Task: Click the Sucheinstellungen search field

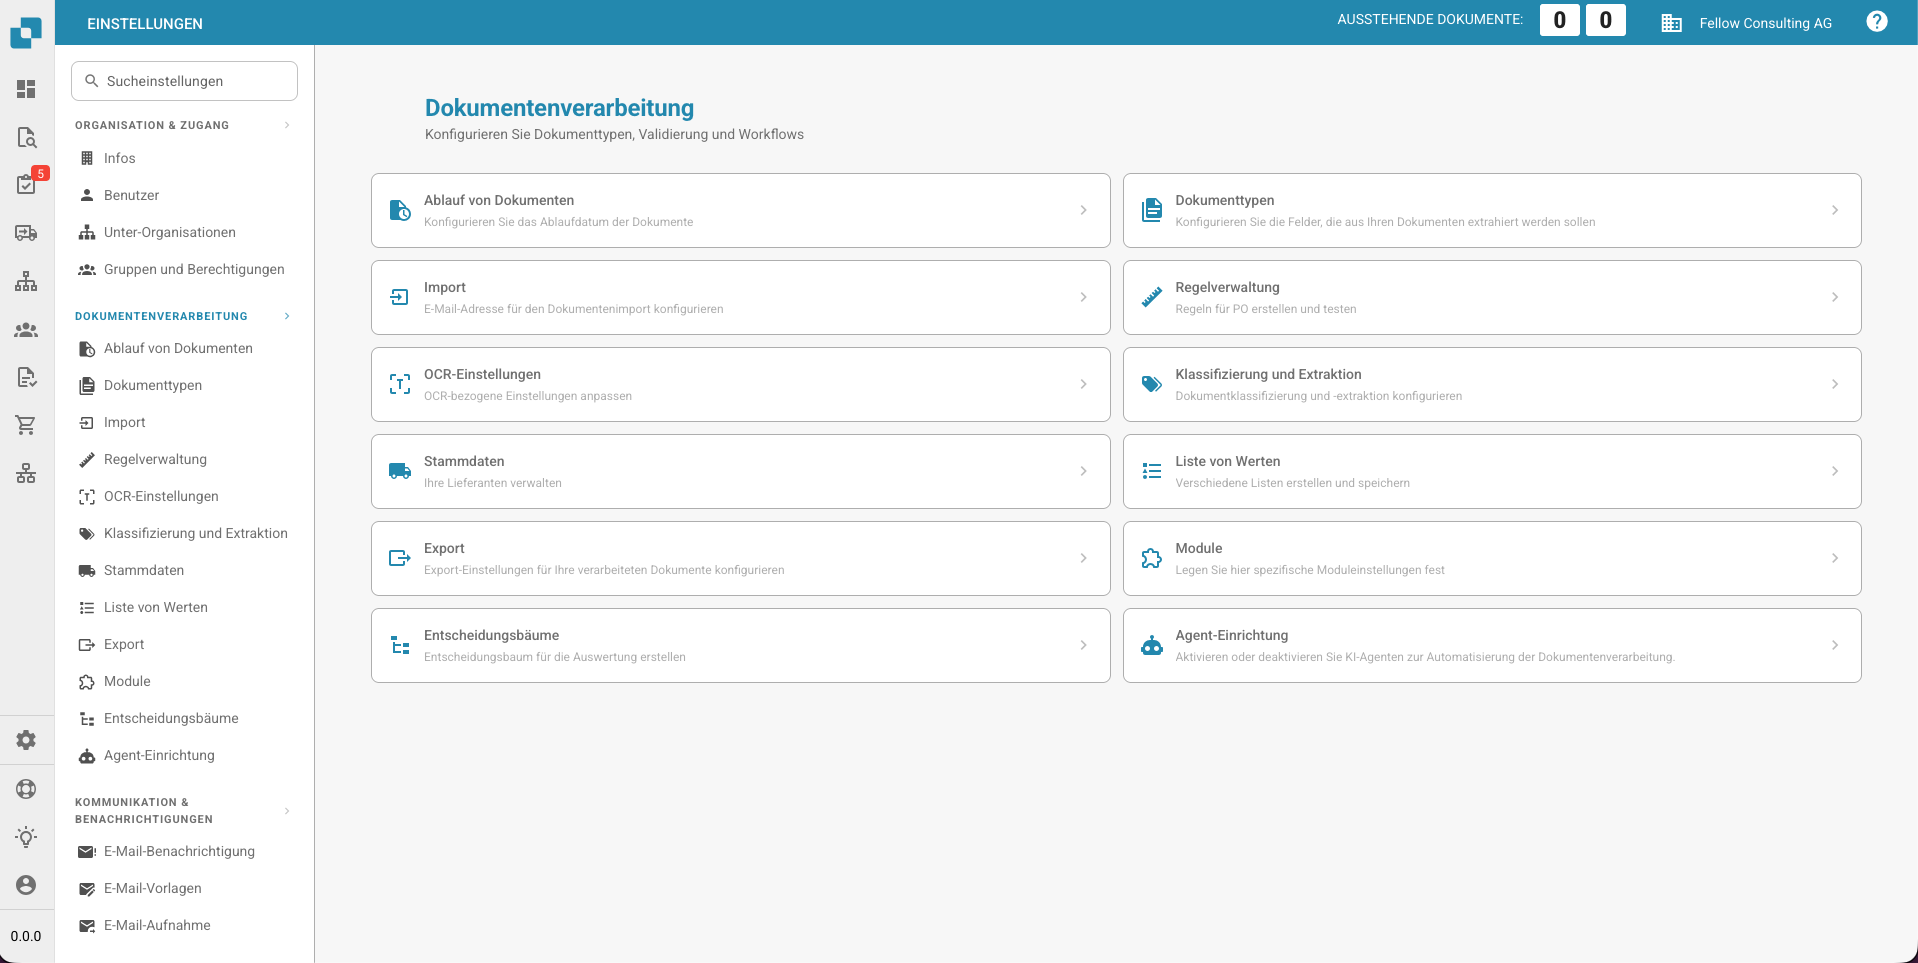Action: 184,81
